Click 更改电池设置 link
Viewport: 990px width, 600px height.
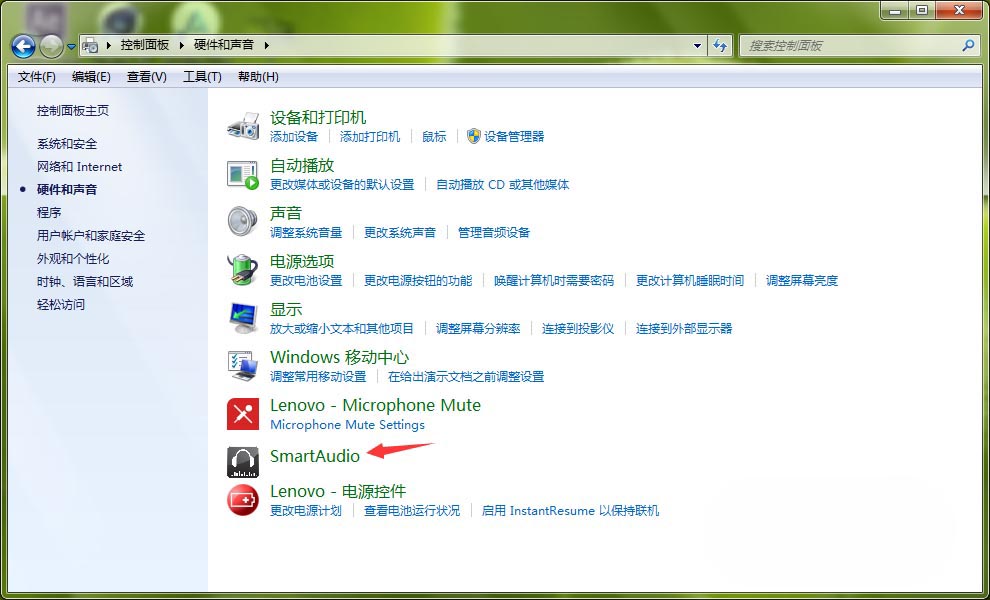(x=306, y=280)
